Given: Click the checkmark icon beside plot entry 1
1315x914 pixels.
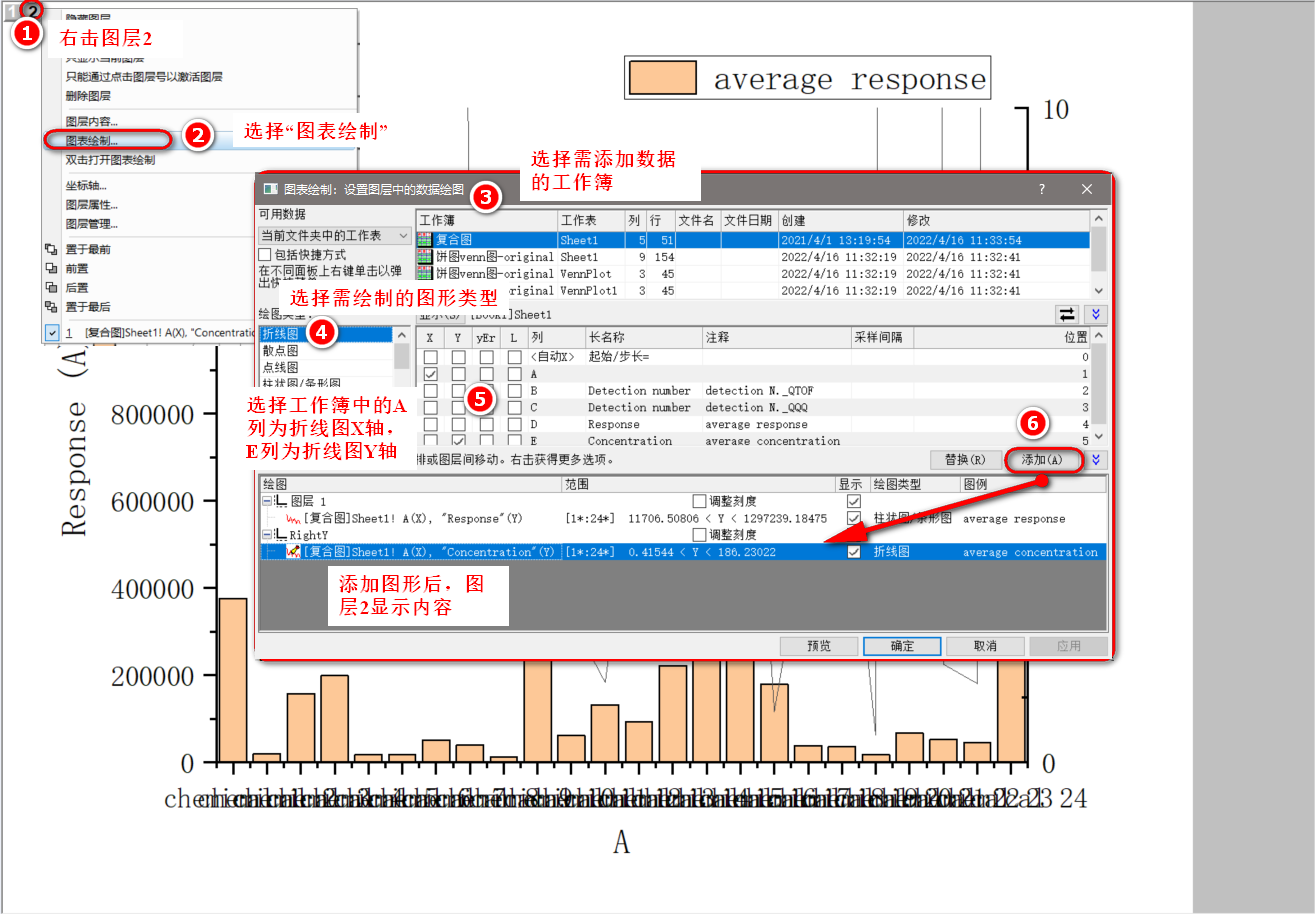Looking at the screenshot, I should pyautogui.click(x=51, y=332).
